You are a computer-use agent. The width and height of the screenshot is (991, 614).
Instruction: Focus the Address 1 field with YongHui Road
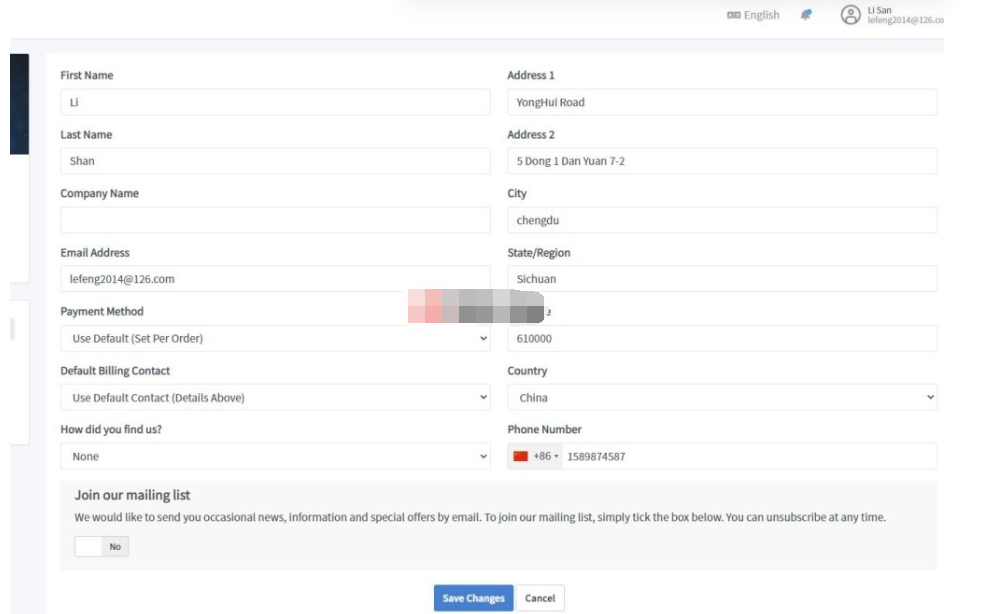[722, 102]
